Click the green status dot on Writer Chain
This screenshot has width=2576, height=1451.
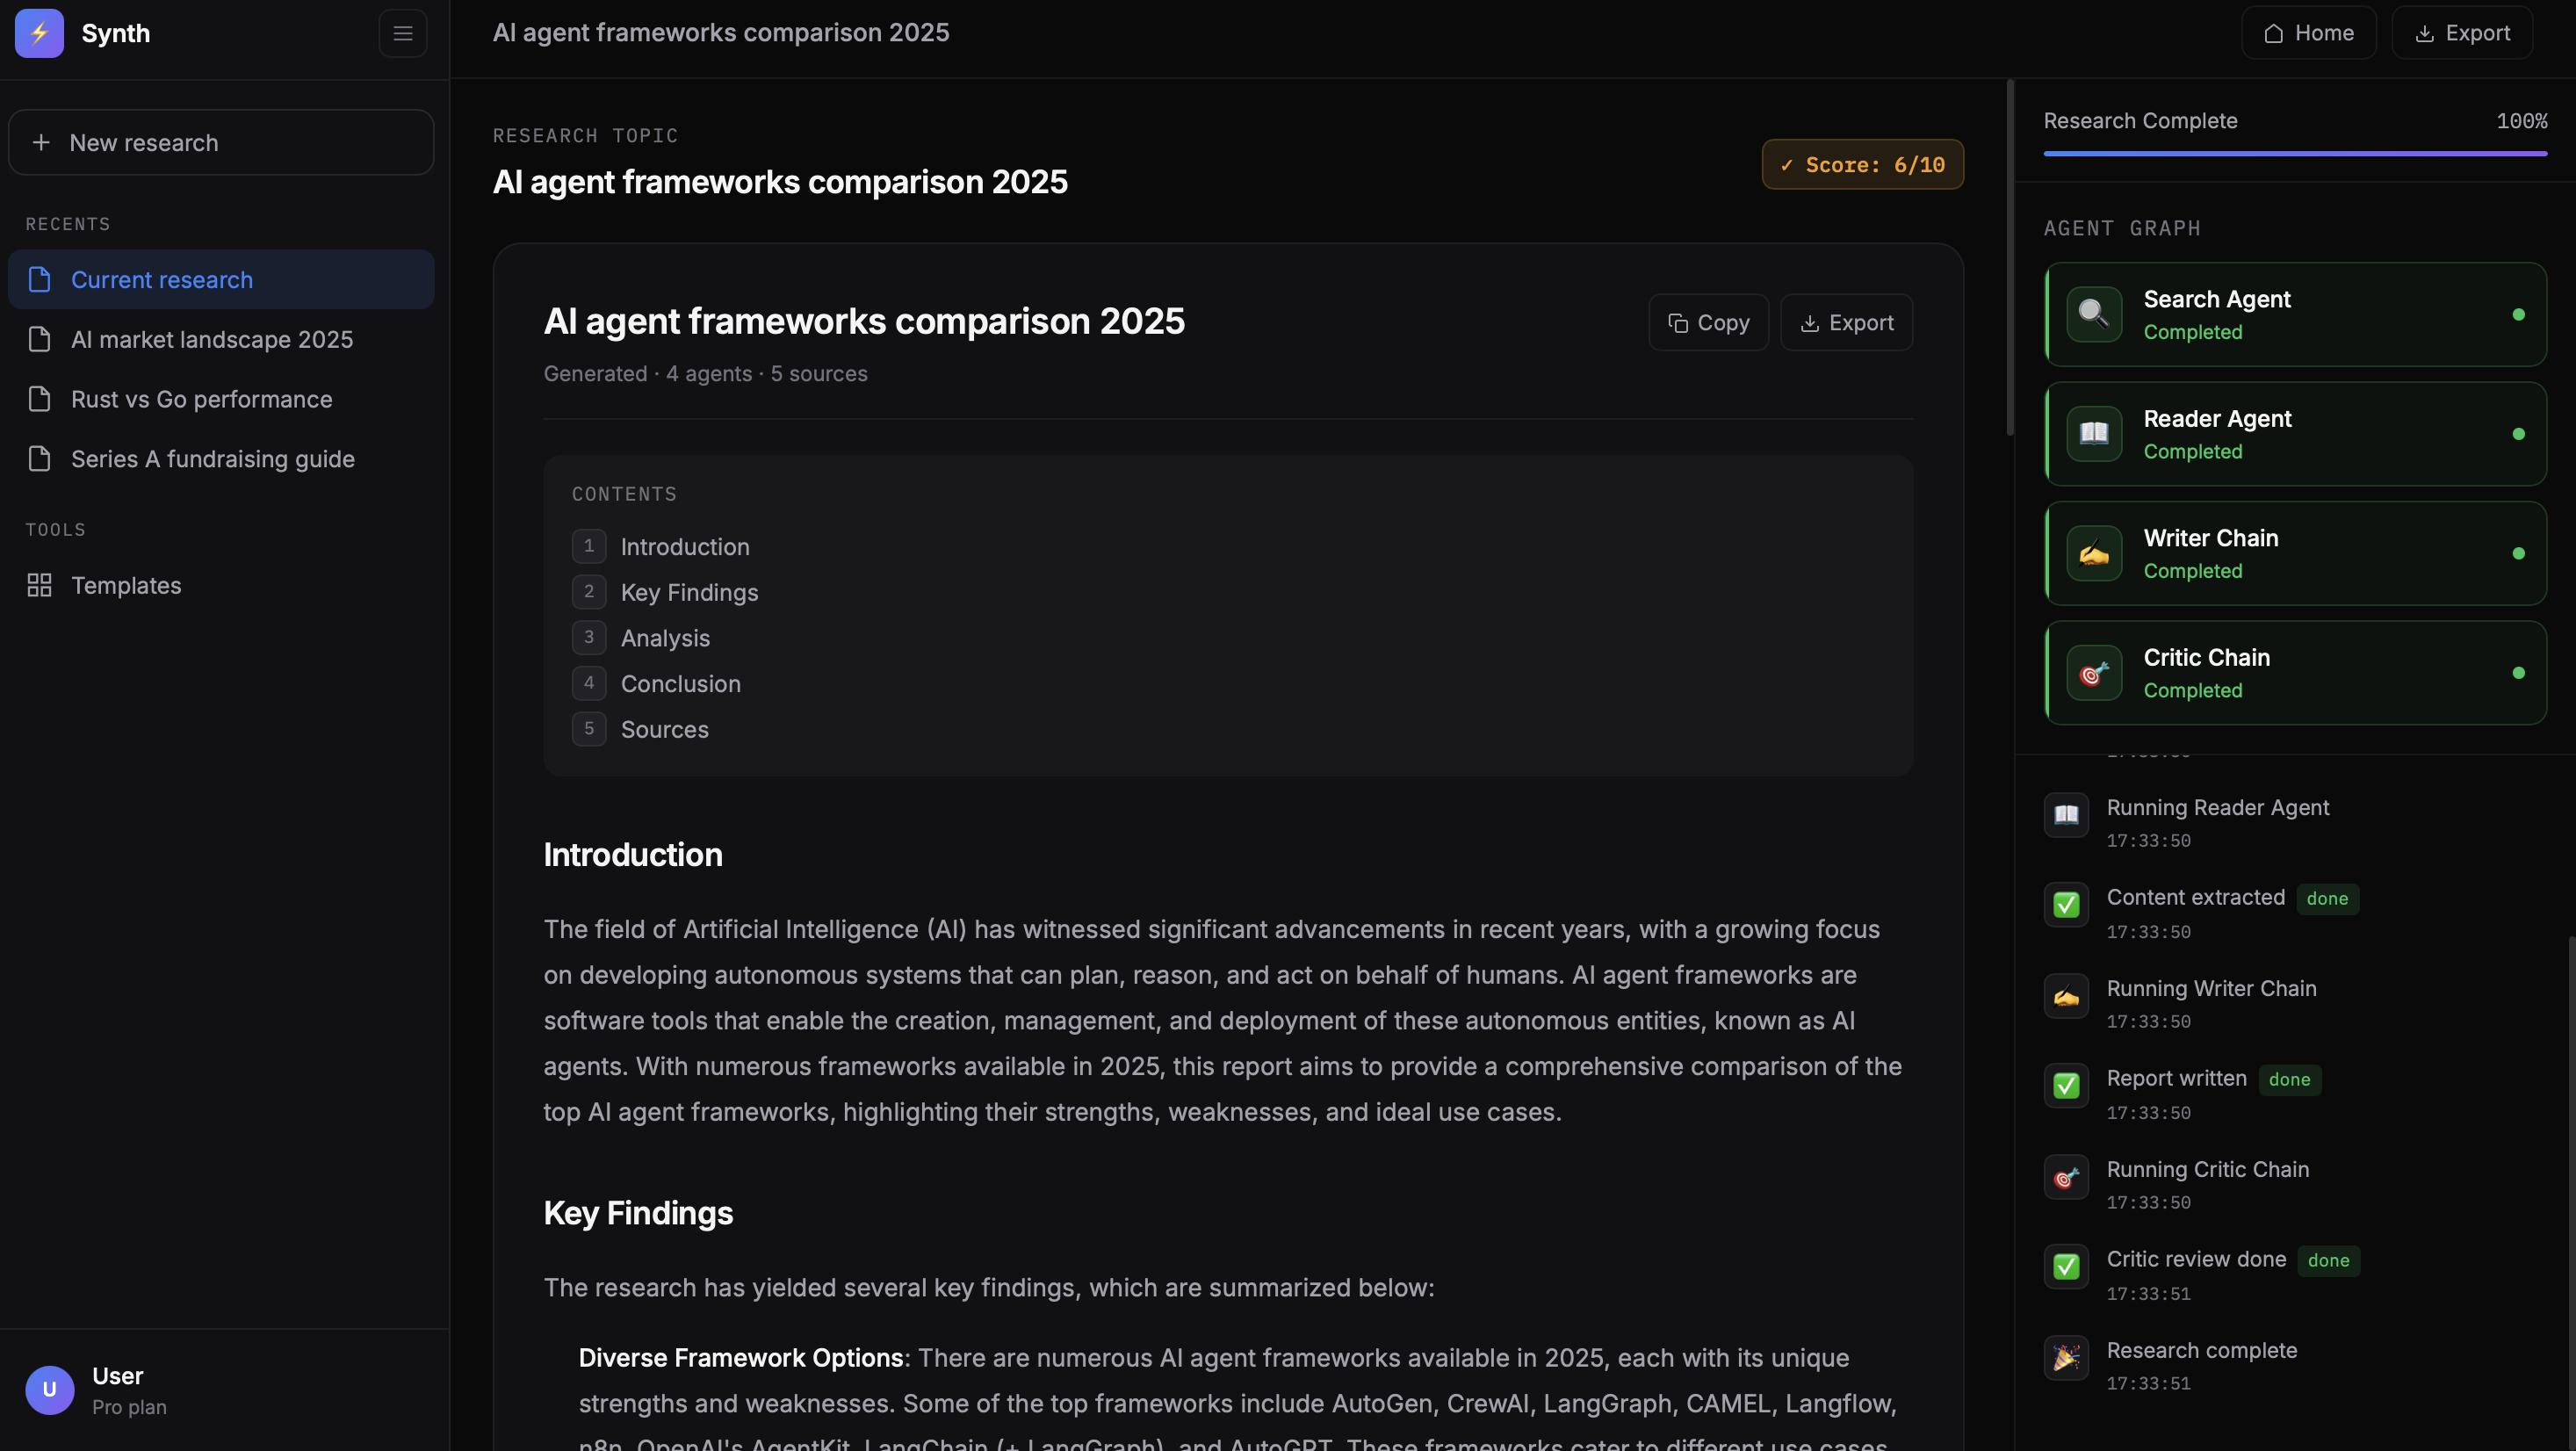coord(2518,553)
